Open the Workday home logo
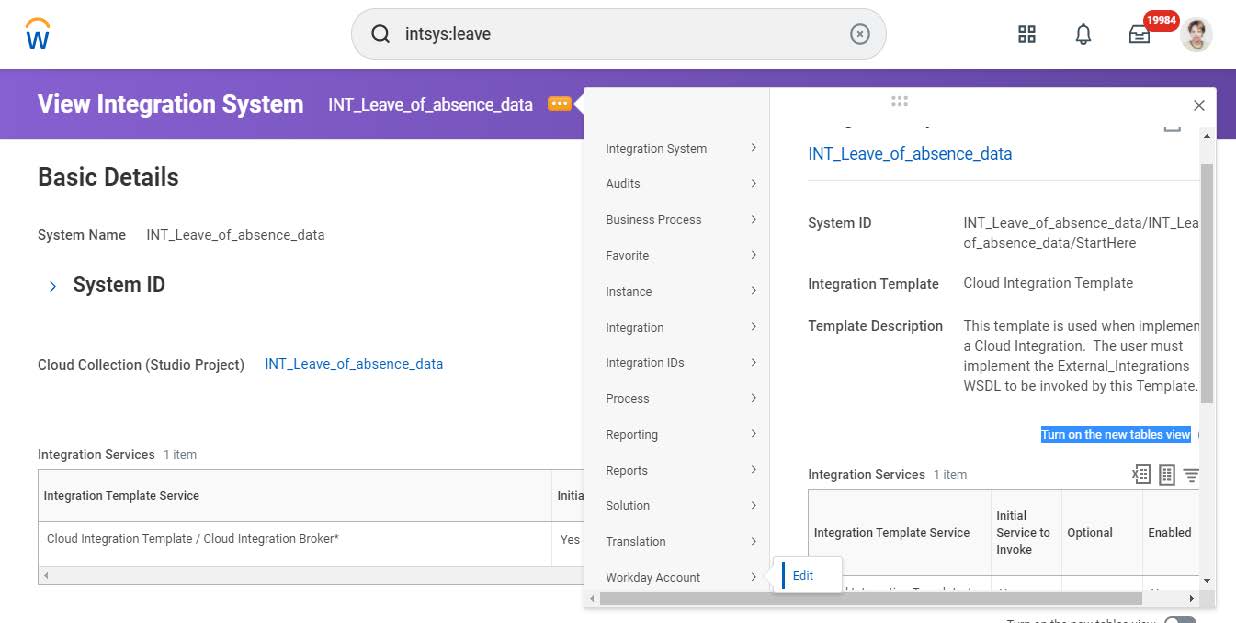This screenshot has width=1236, height=623. (x=38, y=34)
